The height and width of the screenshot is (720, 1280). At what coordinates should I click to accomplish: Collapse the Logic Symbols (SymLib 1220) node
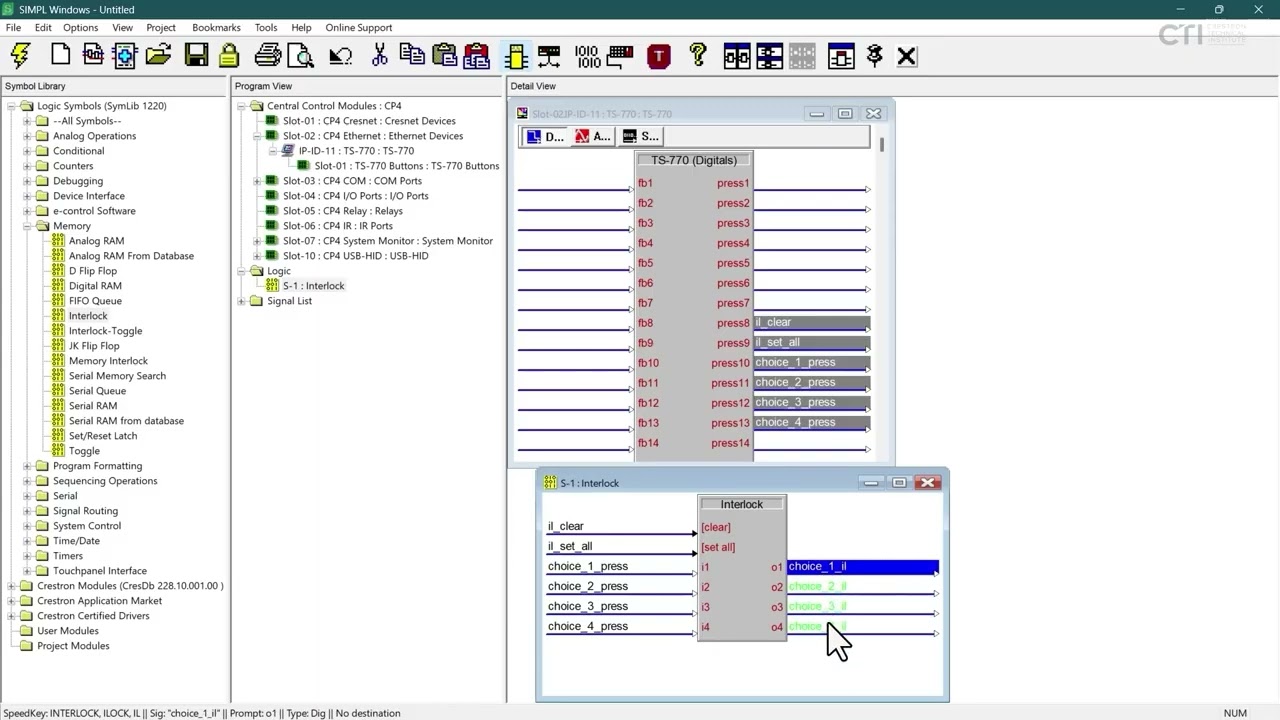(12, 106)
